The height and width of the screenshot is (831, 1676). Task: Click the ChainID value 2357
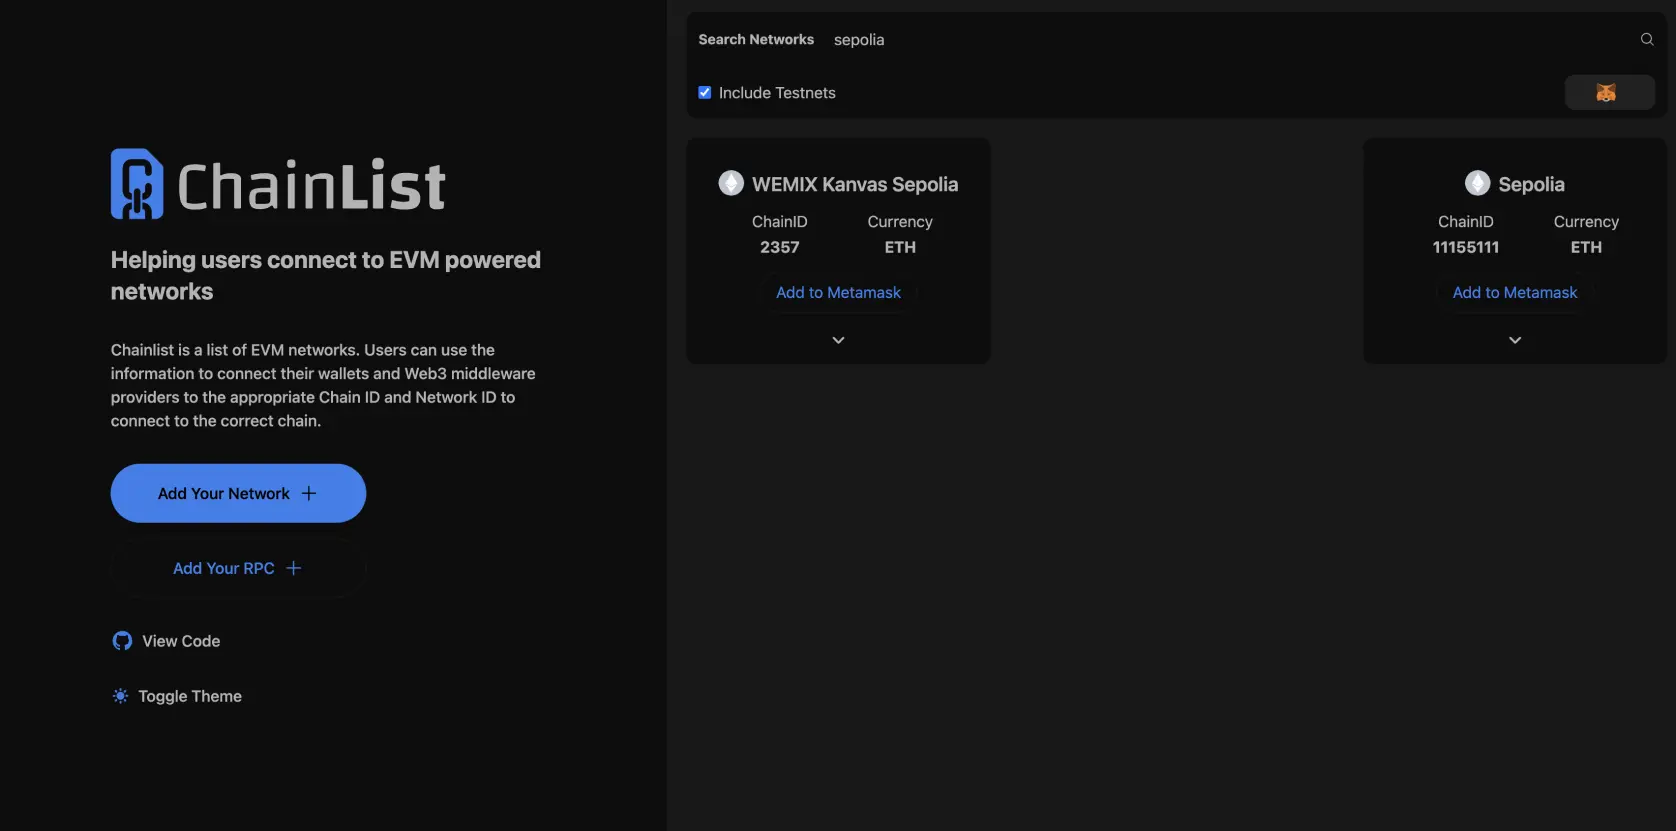coord(780,247)
